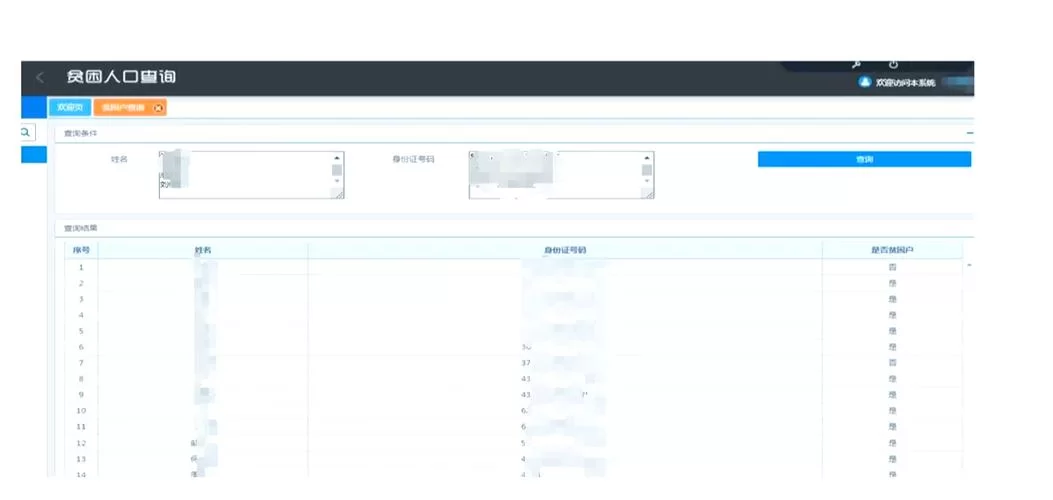
Task: Select row number 6 in results table
Action: (x=514, y=347)
